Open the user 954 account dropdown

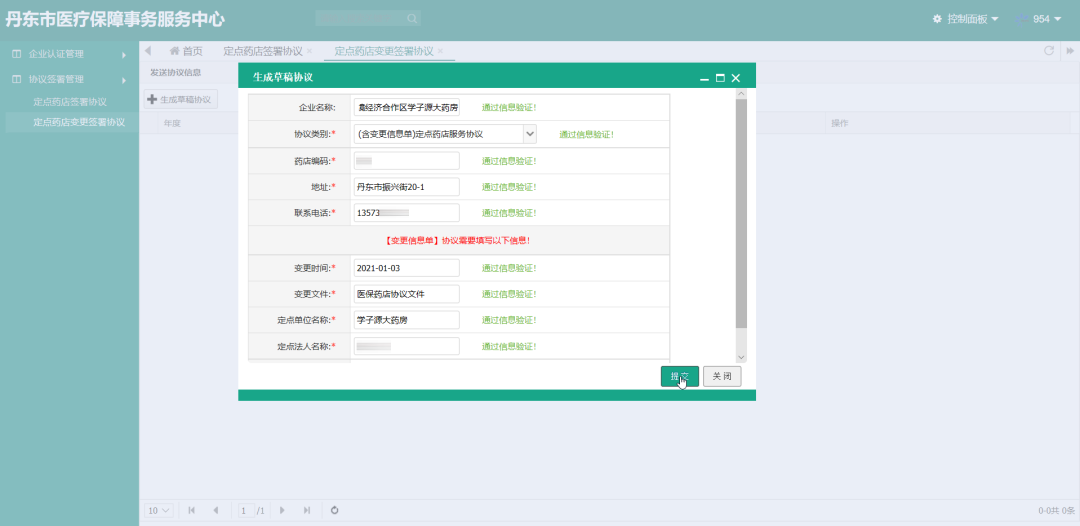coord(1040,19)
